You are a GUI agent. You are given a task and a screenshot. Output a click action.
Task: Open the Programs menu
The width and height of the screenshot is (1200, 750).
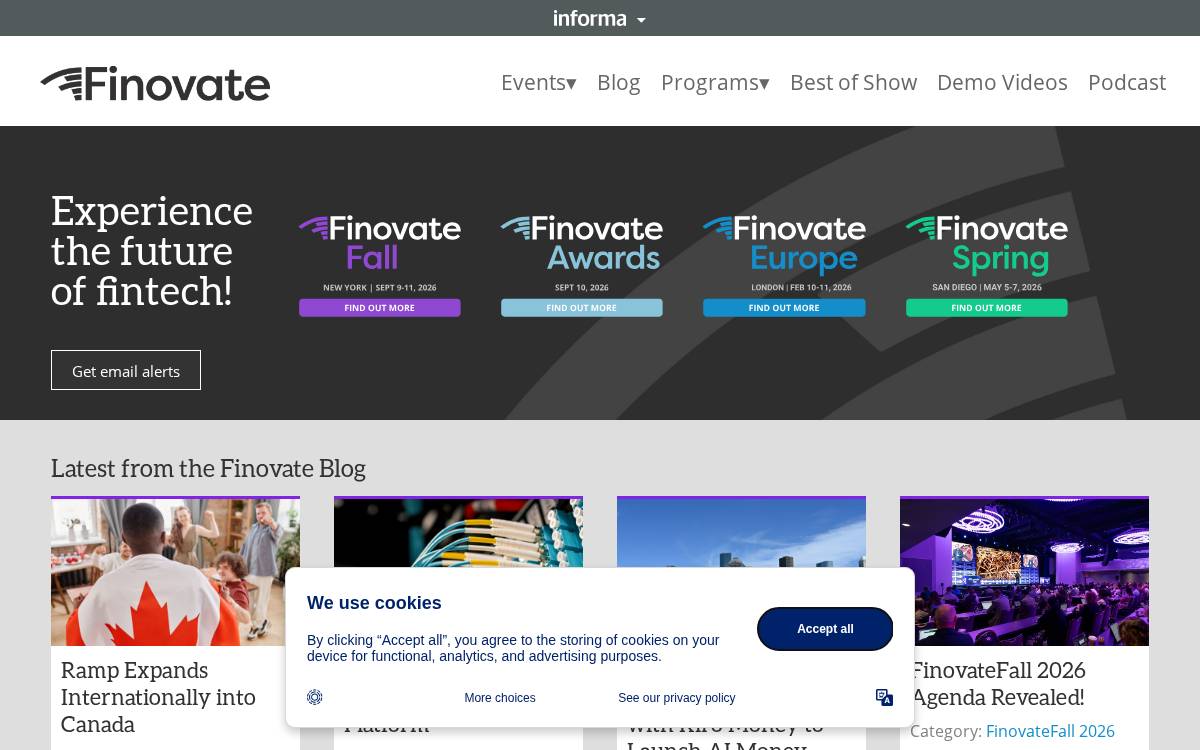pyautogui.click(x=715, y=82)
